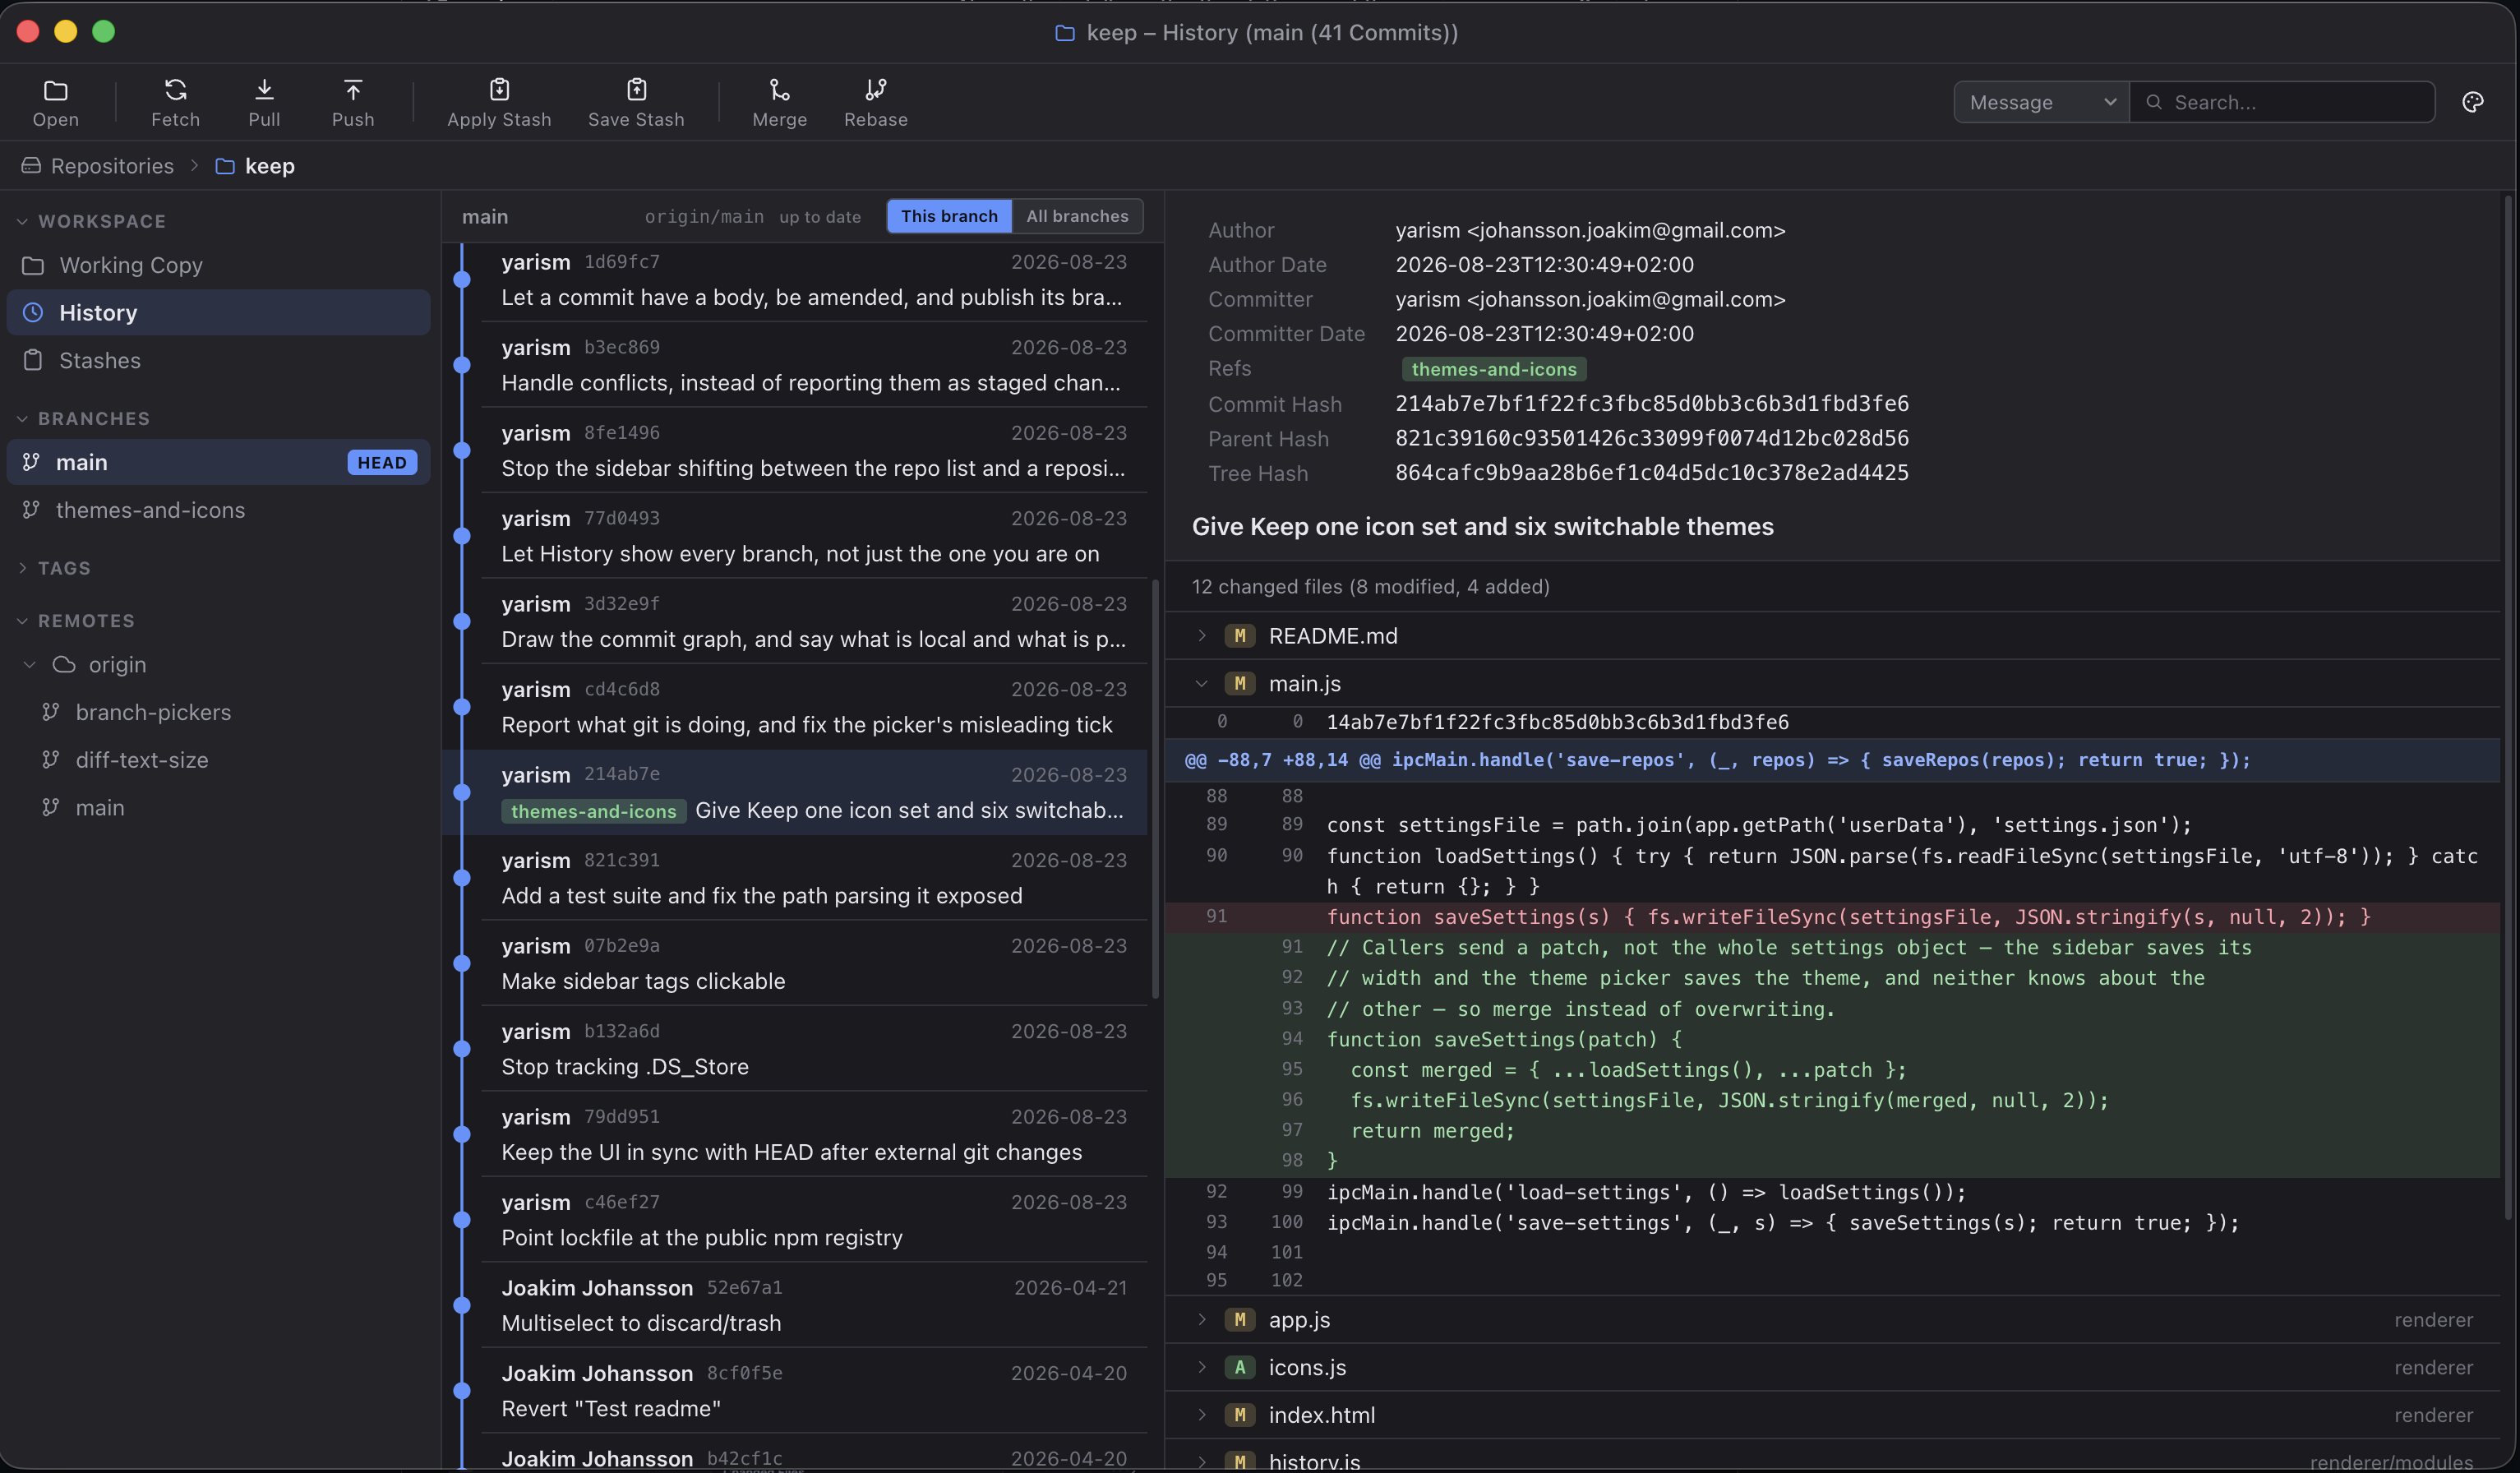Click the Stashes clipboard icon
The width and height of the screenshot is (2520, 1473).
tap(33, 360)
